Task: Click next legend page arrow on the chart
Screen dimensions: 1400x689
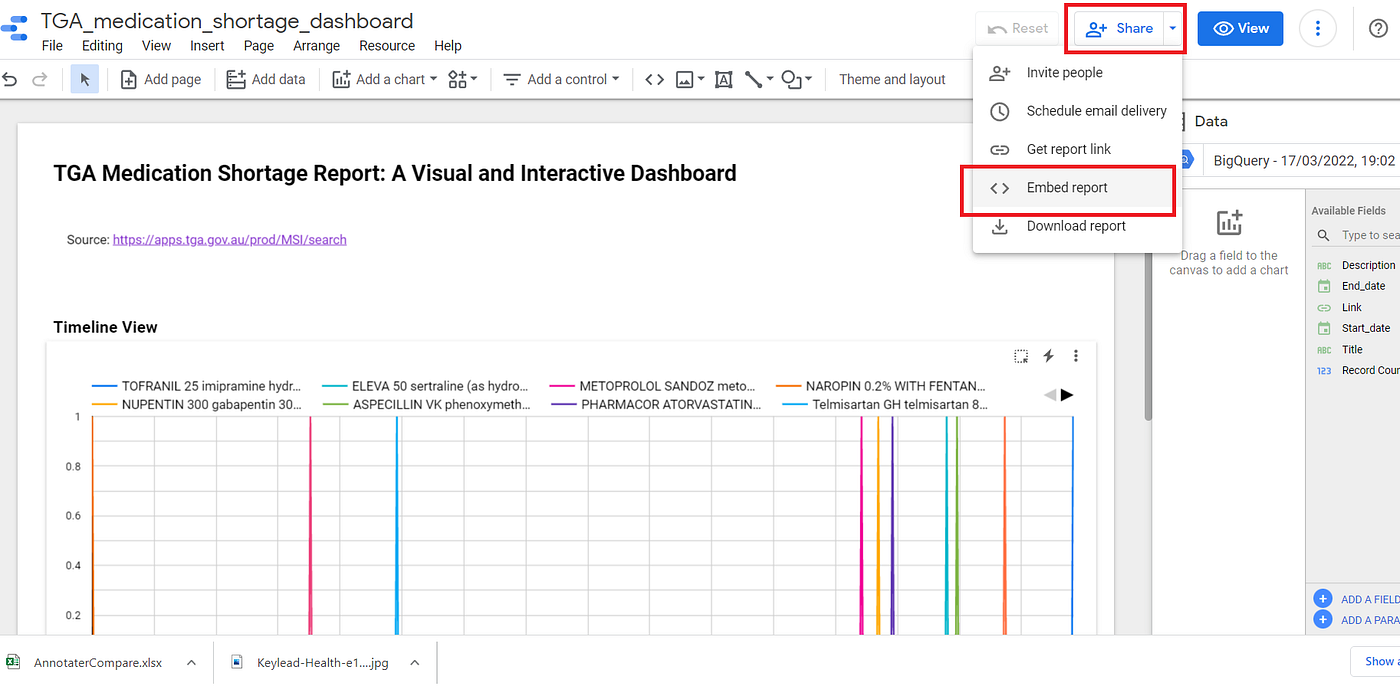Action: click(1068, 394)
